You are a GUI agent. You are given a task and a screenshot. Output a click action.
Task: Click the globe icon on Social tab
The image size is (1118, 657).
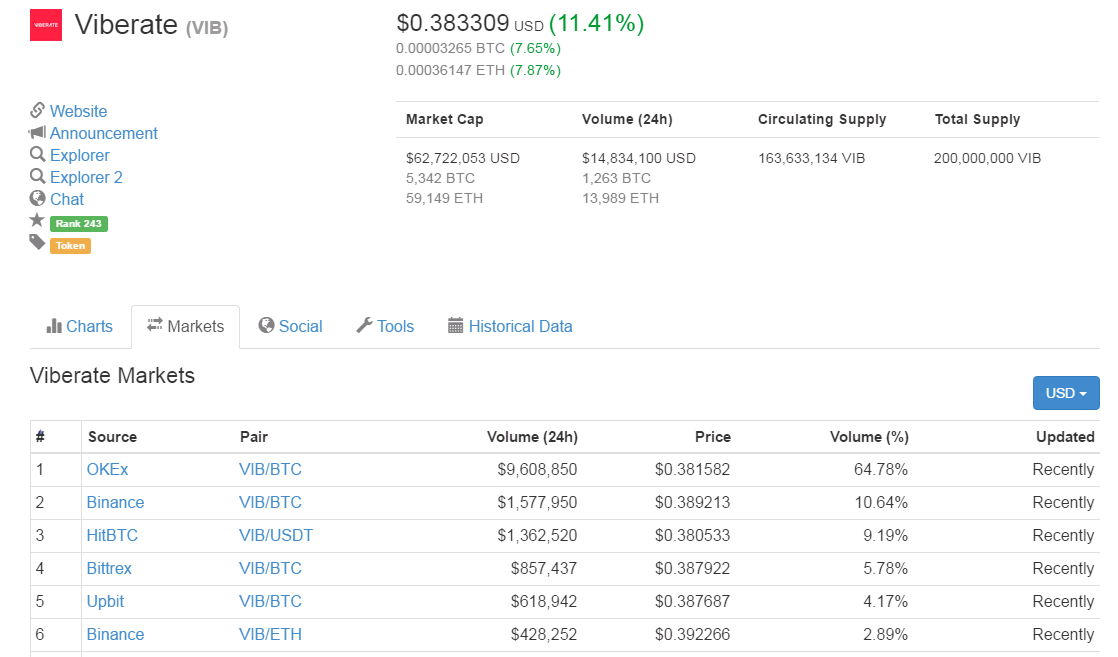[267, 325]
